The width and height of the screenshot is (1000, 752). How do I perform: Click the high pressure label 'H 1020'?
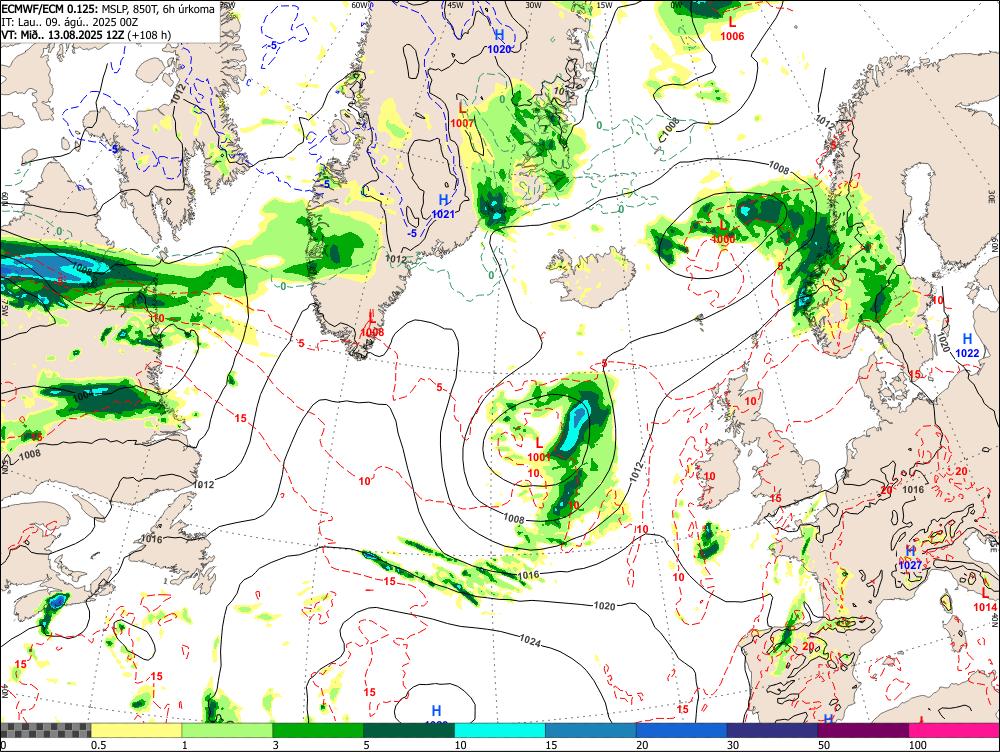[499, 41]
